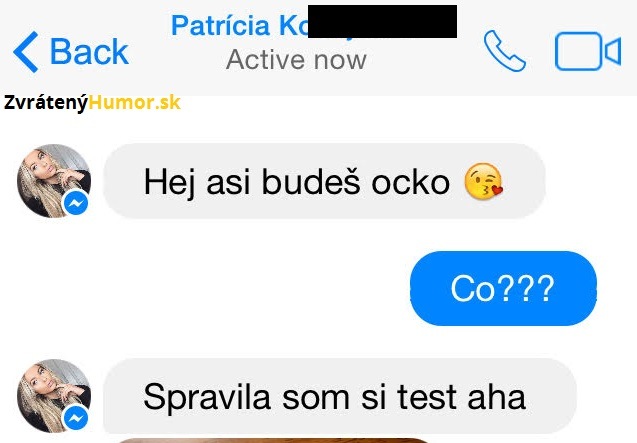
Task: Click the Active now status text
Action: coord(296,60)
